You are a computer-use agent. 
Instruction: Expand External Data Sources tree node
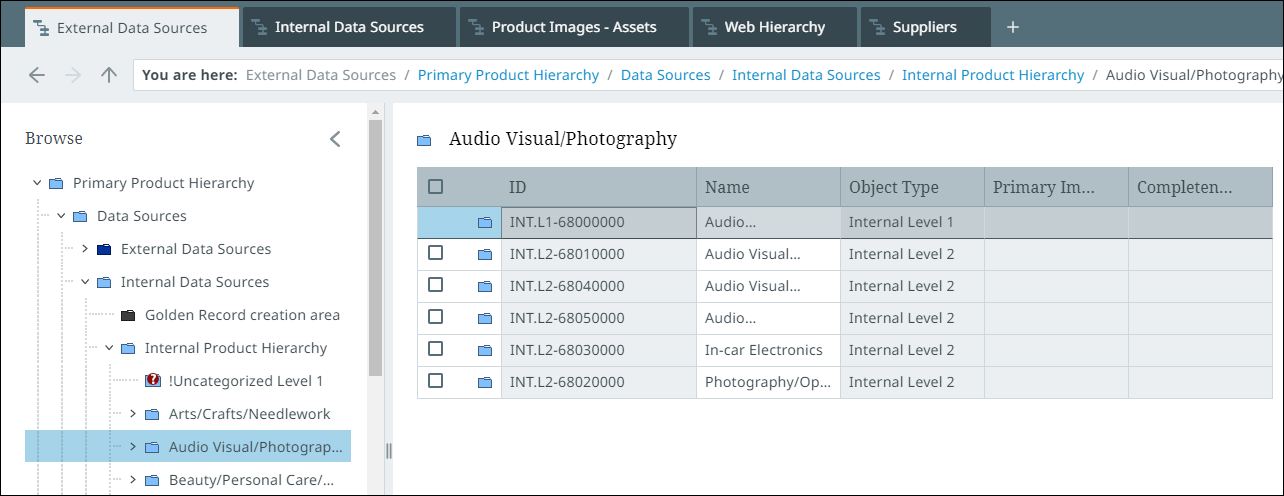85,249
